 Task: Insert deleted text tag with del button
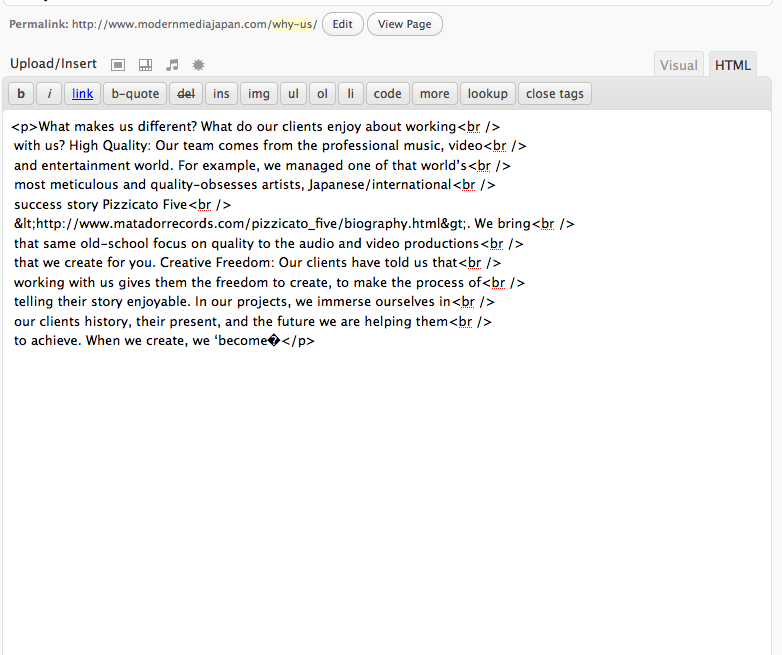[x=186, y=94]
